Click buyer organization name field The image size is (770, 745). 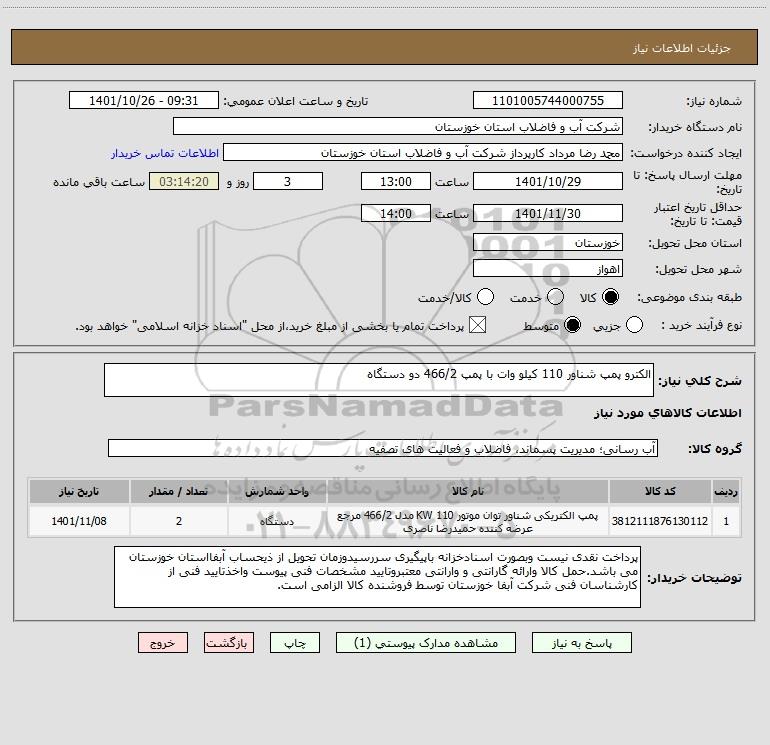click(x=398, y=127)
